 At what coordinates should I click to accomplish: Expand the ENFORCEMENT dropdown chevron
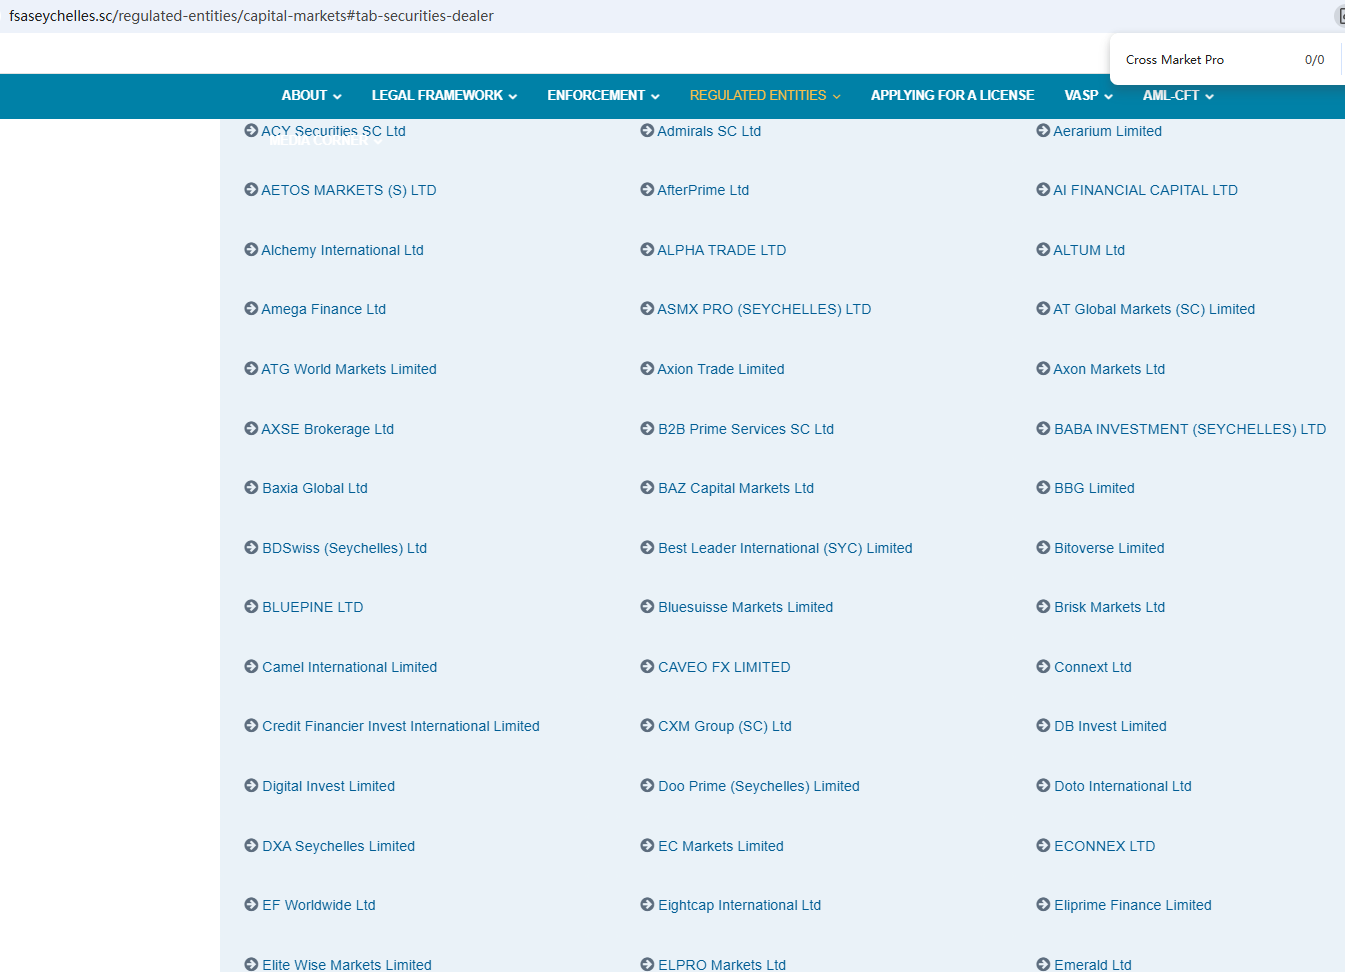[x=655, y=97]
